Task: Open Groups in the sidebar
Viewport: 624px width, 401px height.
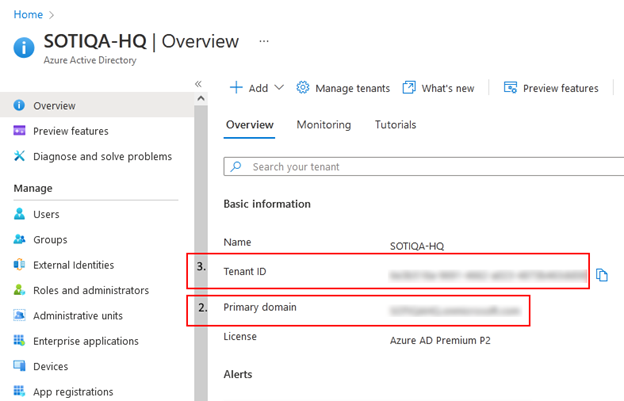Action: click(x=50, y=240)
